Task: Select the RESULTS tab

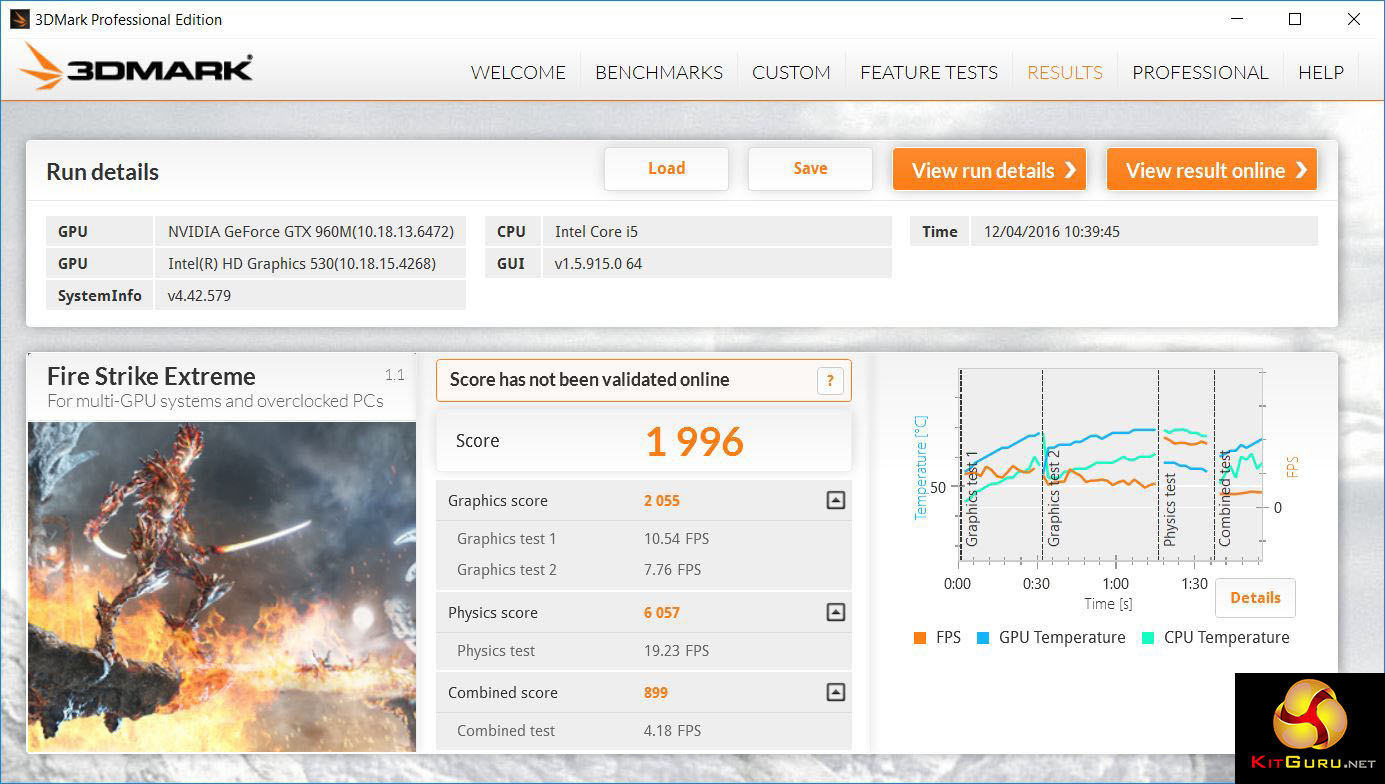Action: click(1065, 73)
